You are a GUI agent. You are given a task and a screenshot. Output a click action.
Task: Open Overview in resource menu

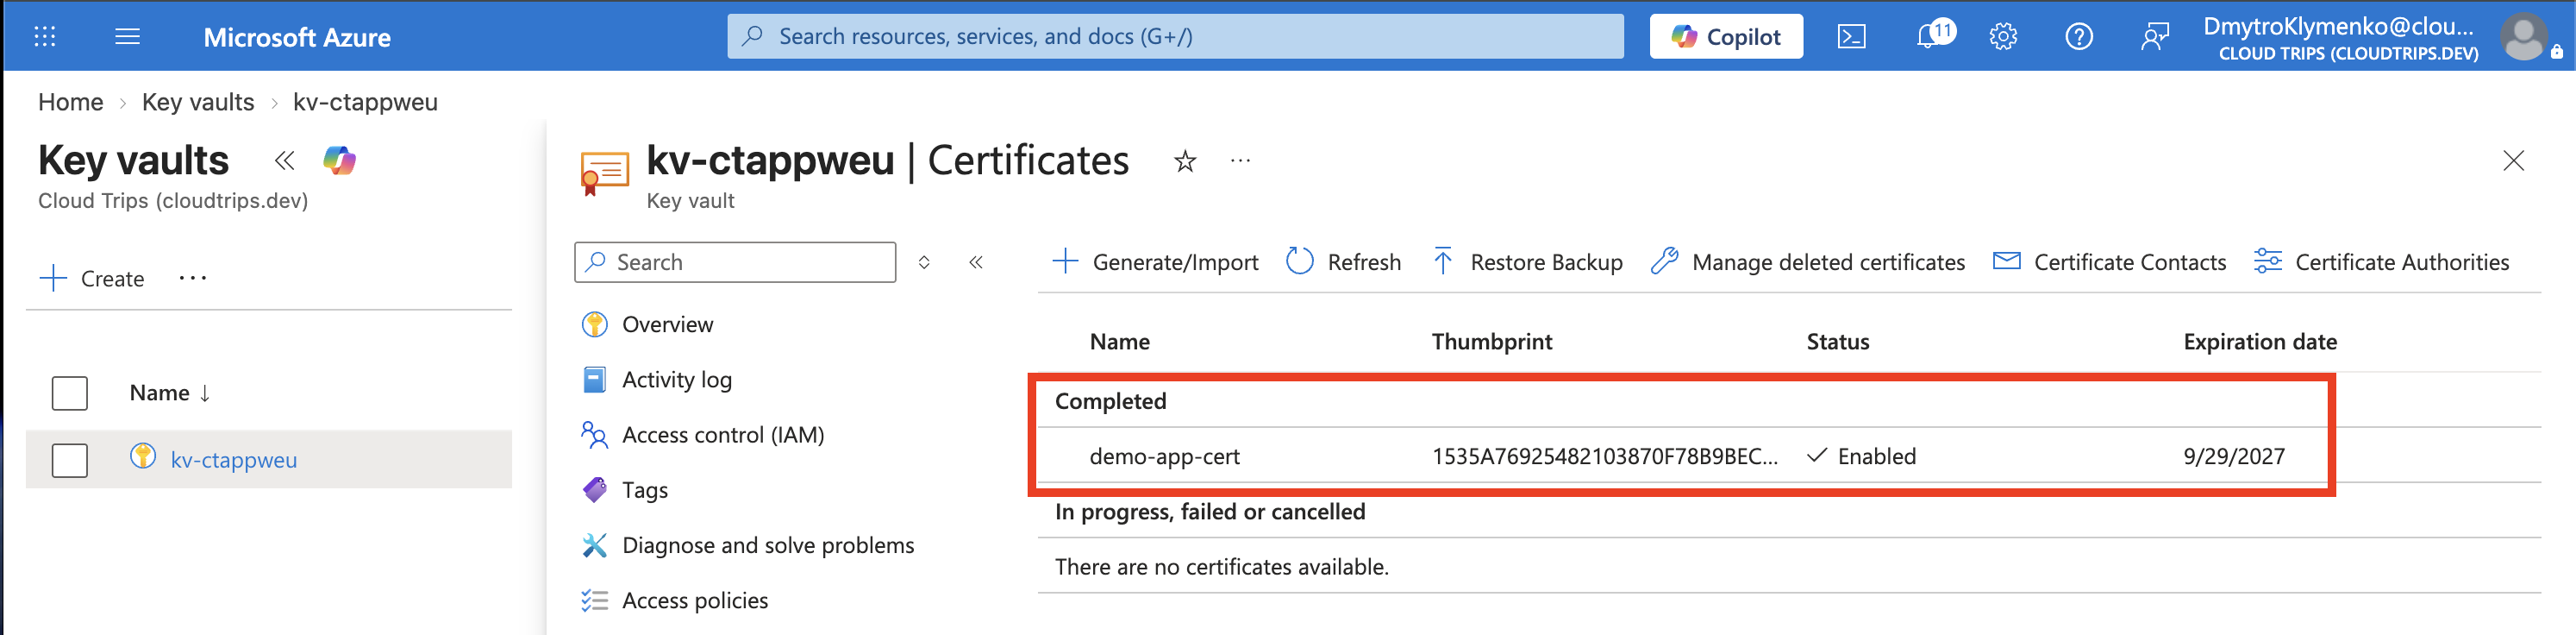point(668,324)
